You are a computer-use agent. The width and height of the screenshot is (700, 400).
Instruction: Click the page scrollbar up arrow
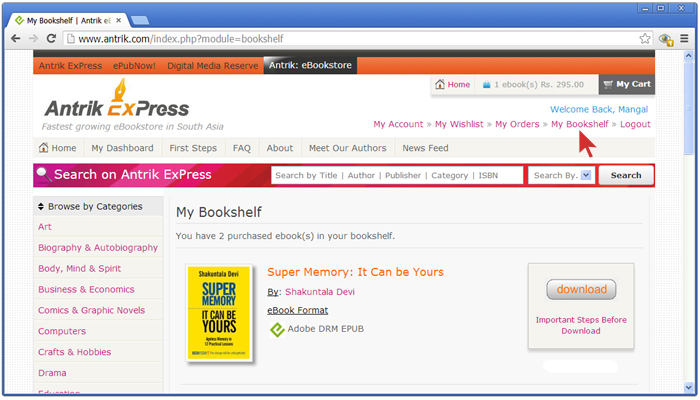(688, 56)
